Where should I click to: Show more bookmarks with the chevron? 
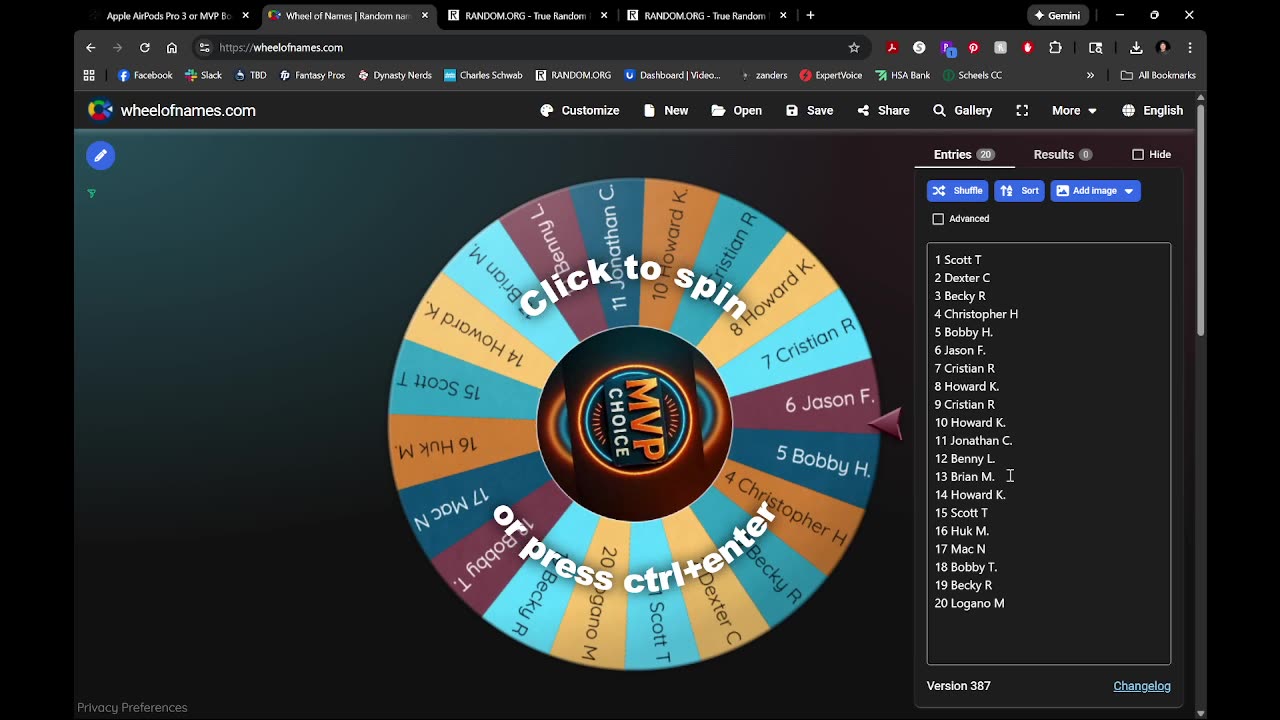[1090, 75]
